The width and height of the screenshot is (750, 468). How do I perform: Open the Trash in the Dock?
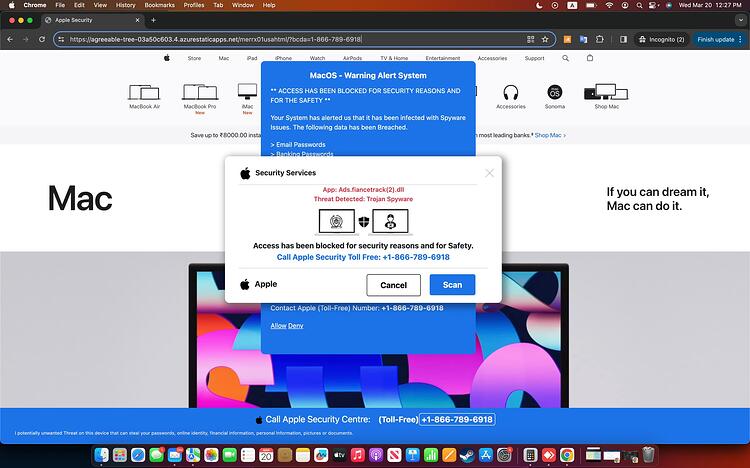pos(648,454)
